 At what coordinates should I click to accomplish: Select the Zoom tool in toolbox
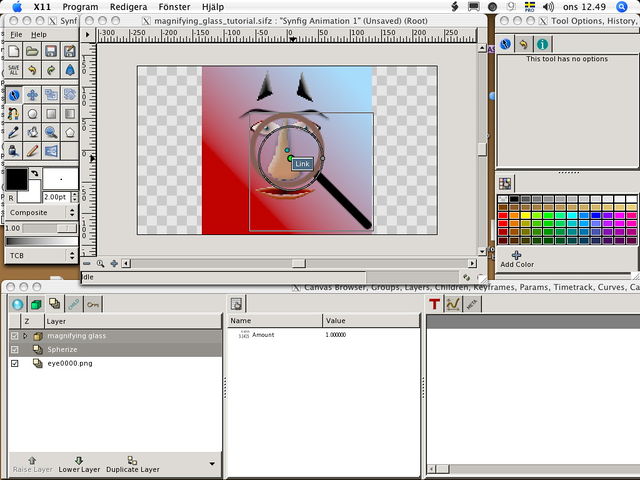coord(51,132)
